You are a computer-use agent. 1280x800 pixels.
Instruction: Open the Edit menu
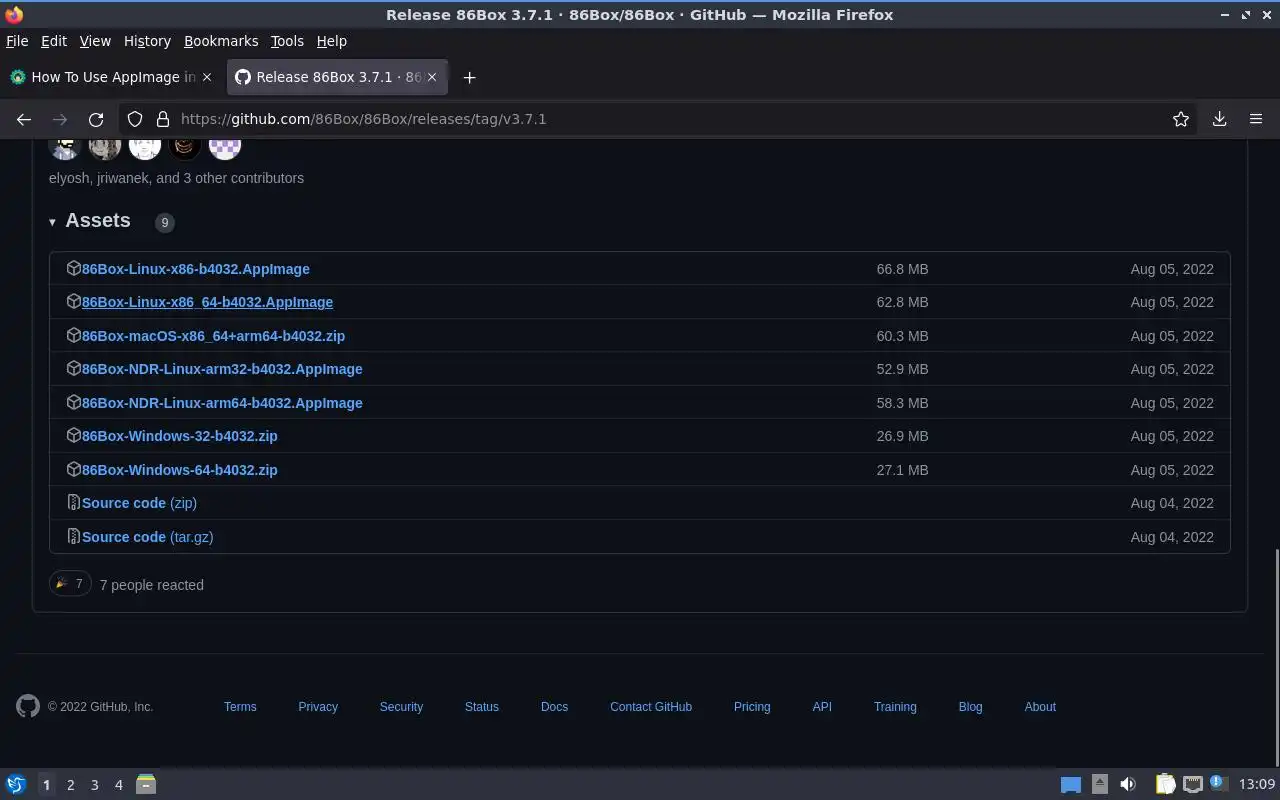pos(53,41)
